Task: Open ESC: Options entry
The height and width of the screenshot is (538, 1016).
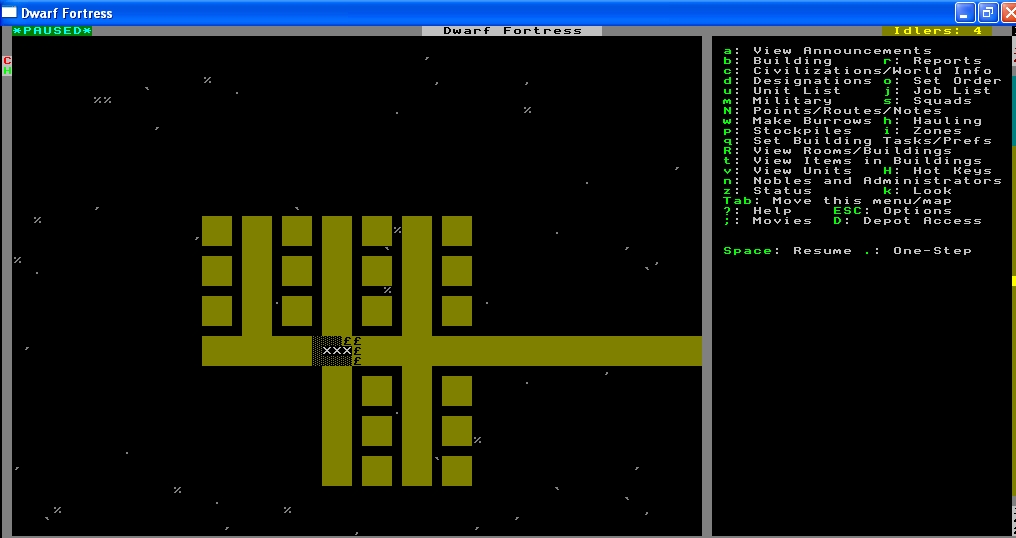Action: click(892, 211)
